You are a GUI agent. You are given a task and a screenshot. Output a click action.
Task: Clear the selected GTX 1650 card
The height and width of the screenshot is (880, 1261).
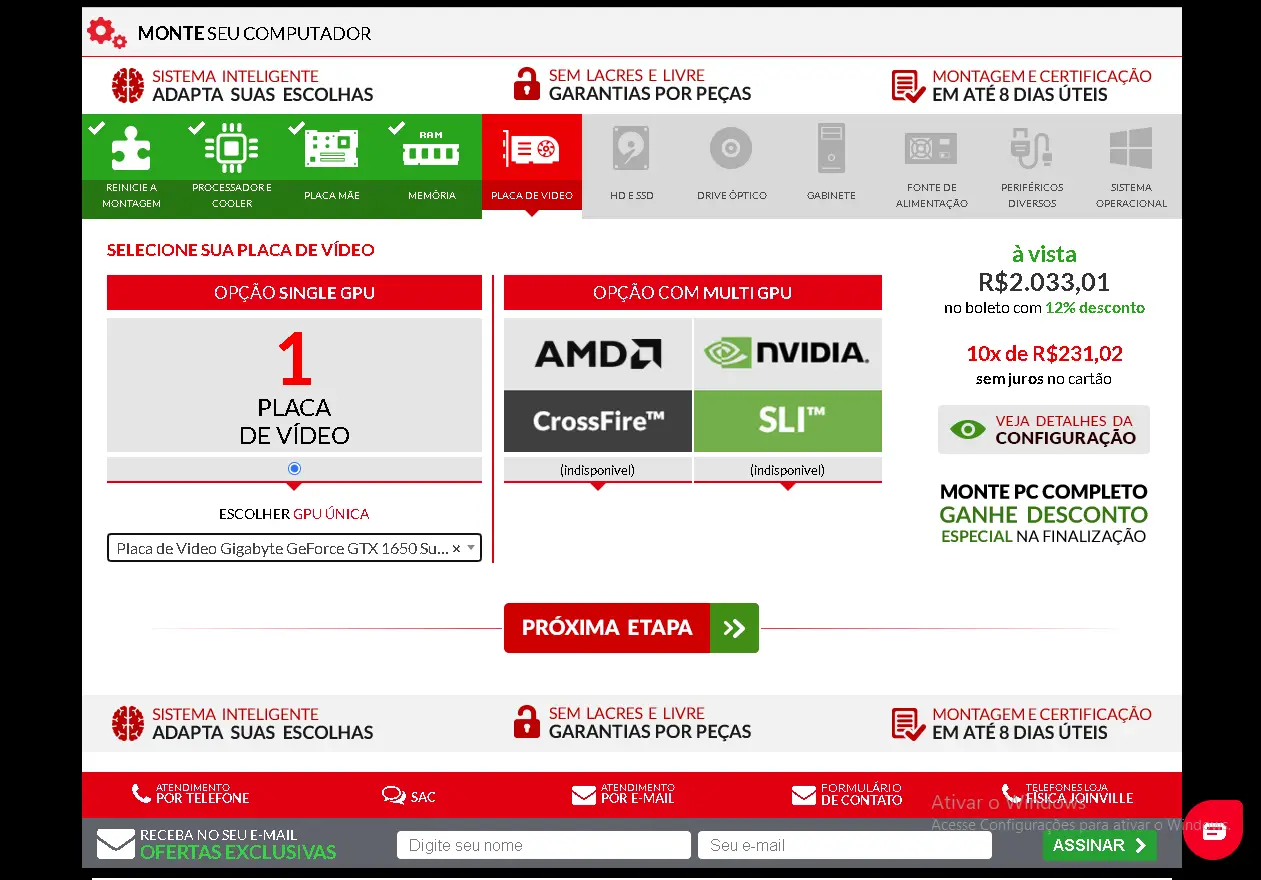(456, 548)
